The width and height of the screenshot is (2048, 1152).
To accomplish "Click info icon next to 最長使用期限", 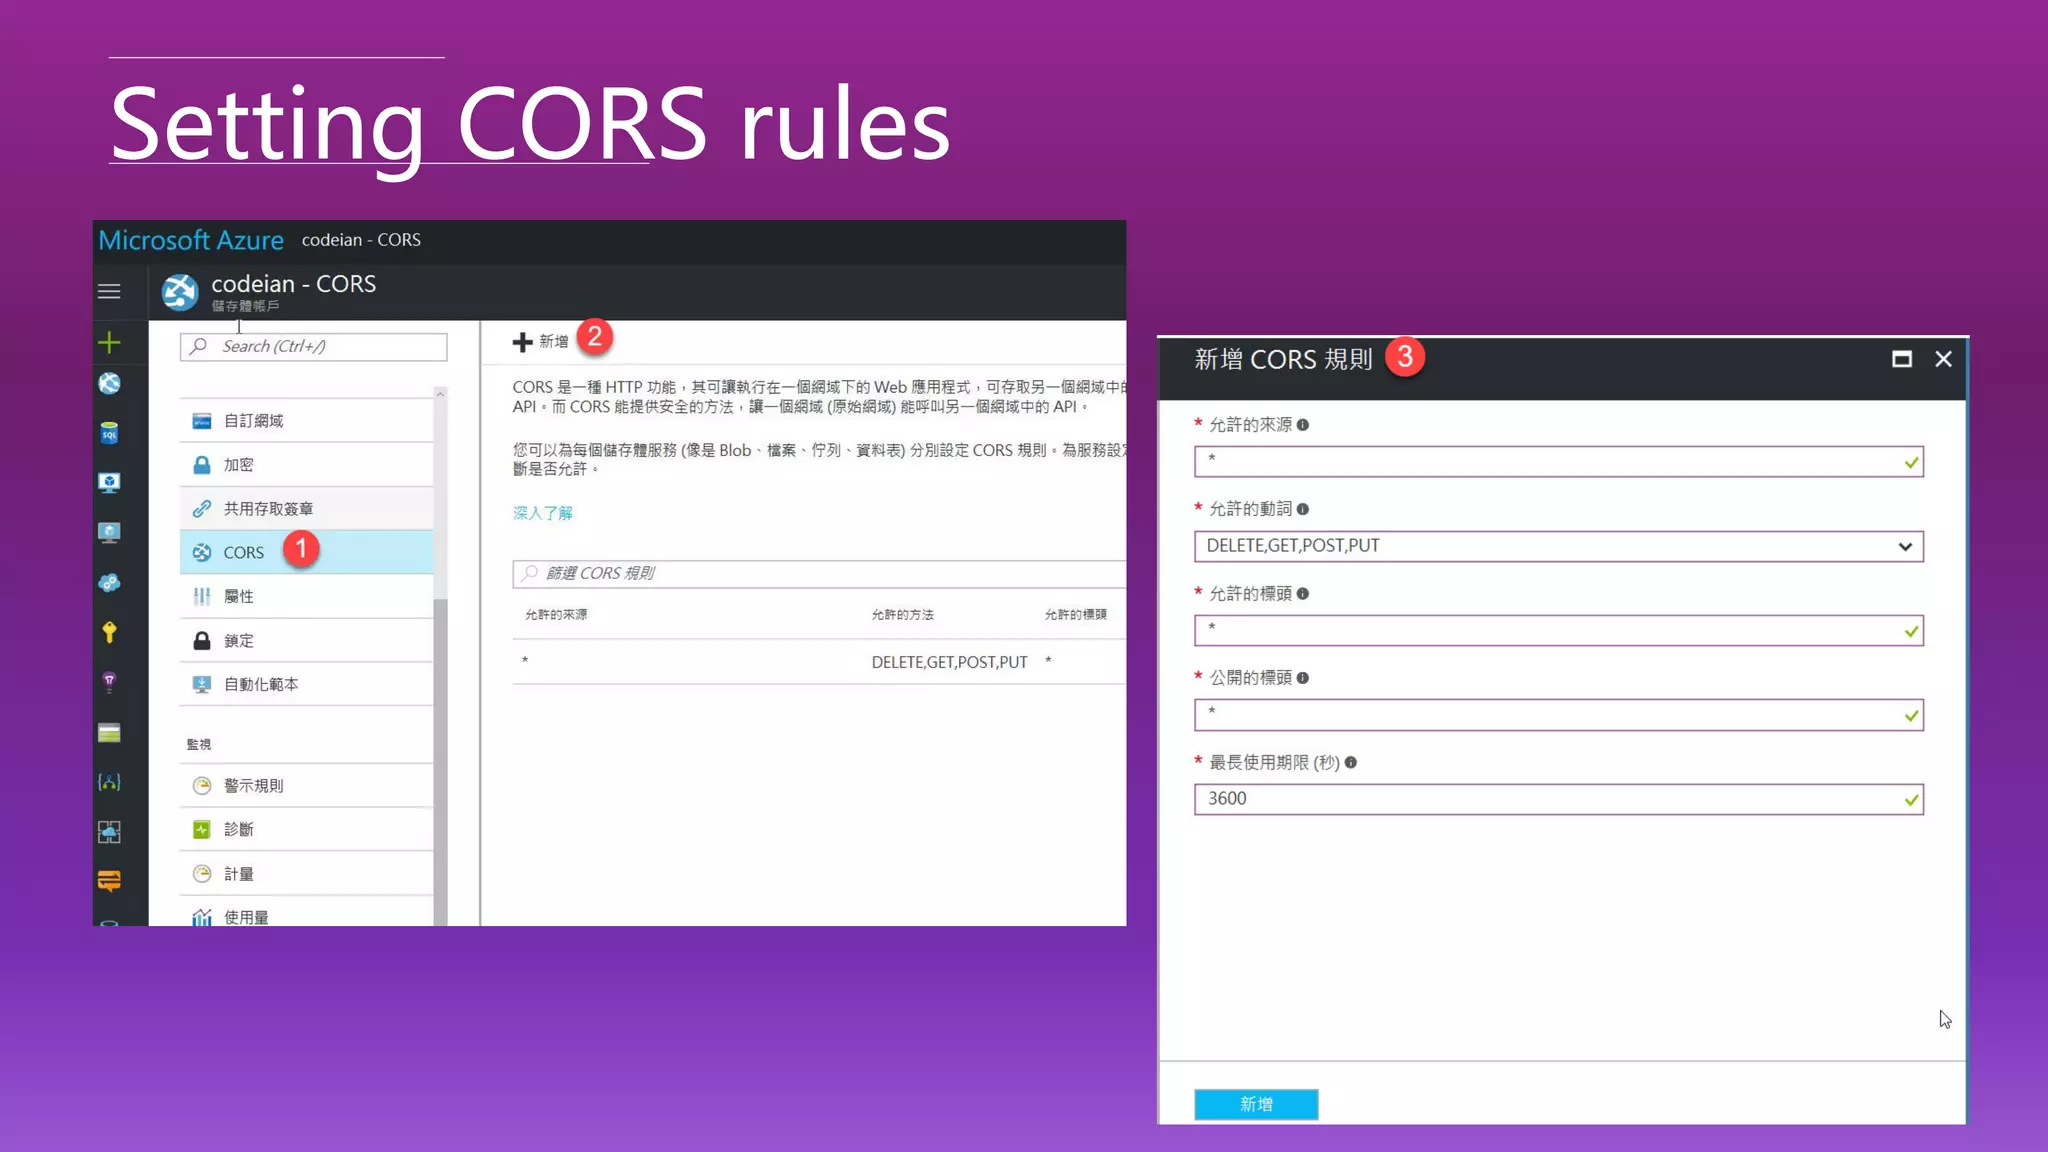I will pos(1351,763).
